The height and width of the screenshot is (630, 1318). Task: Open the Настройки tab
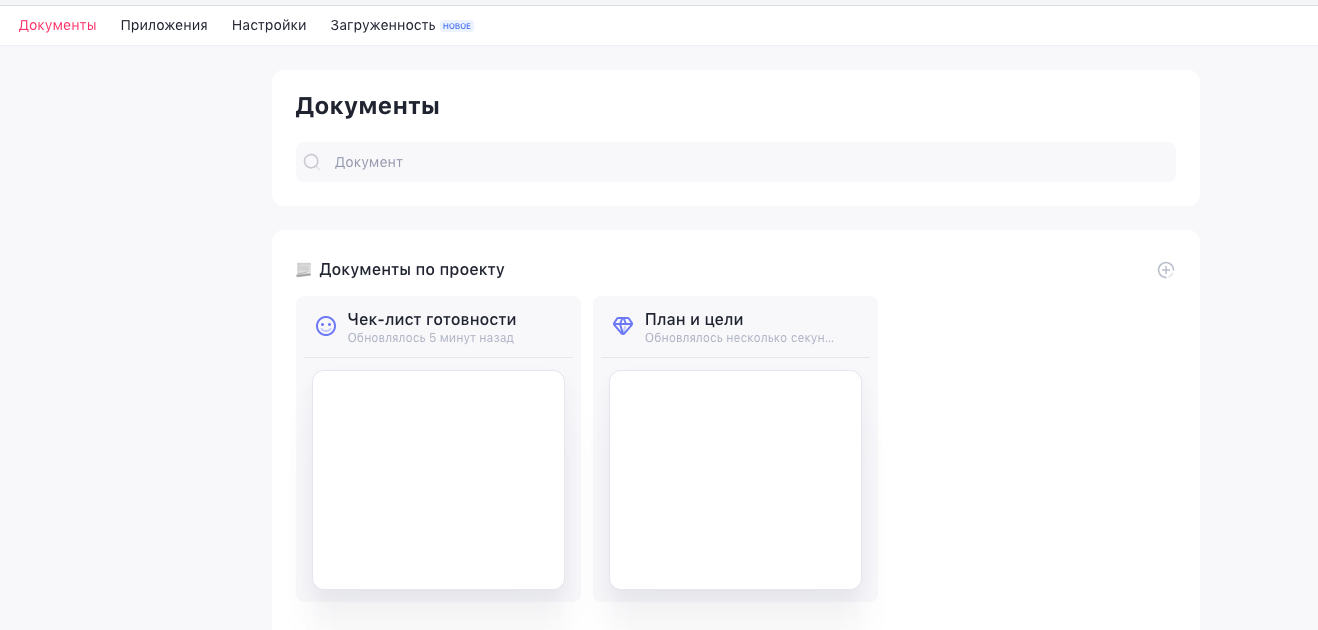[x=269, y=25]
